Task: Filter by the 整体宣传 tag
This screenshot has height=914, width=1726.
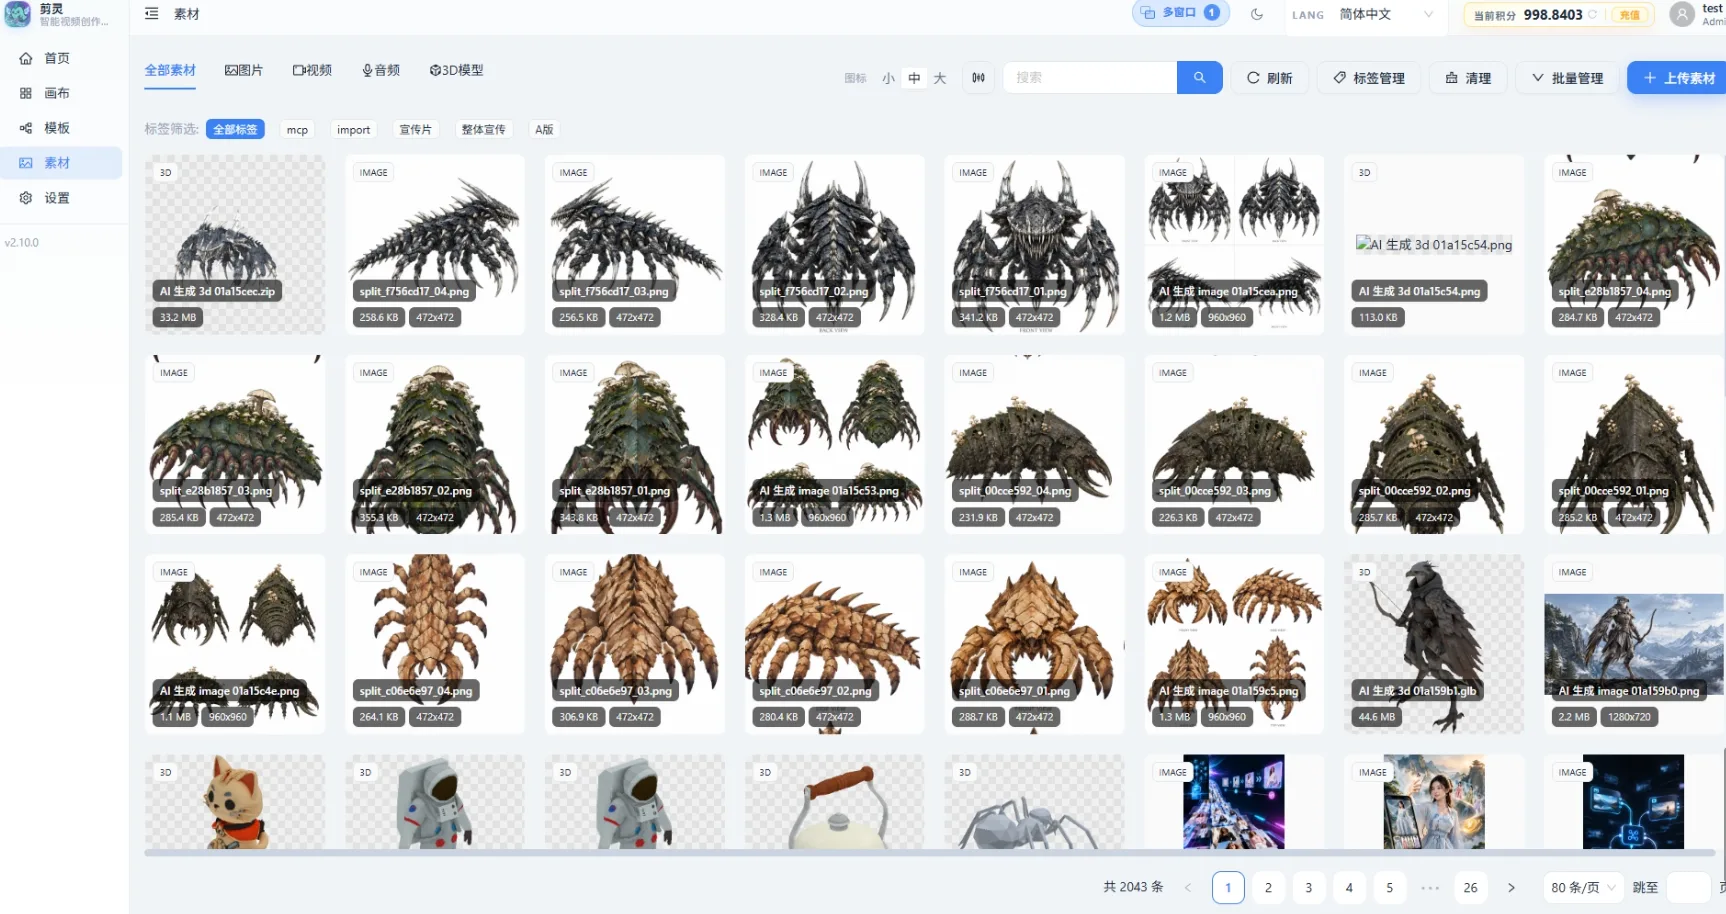Action: 483,129
